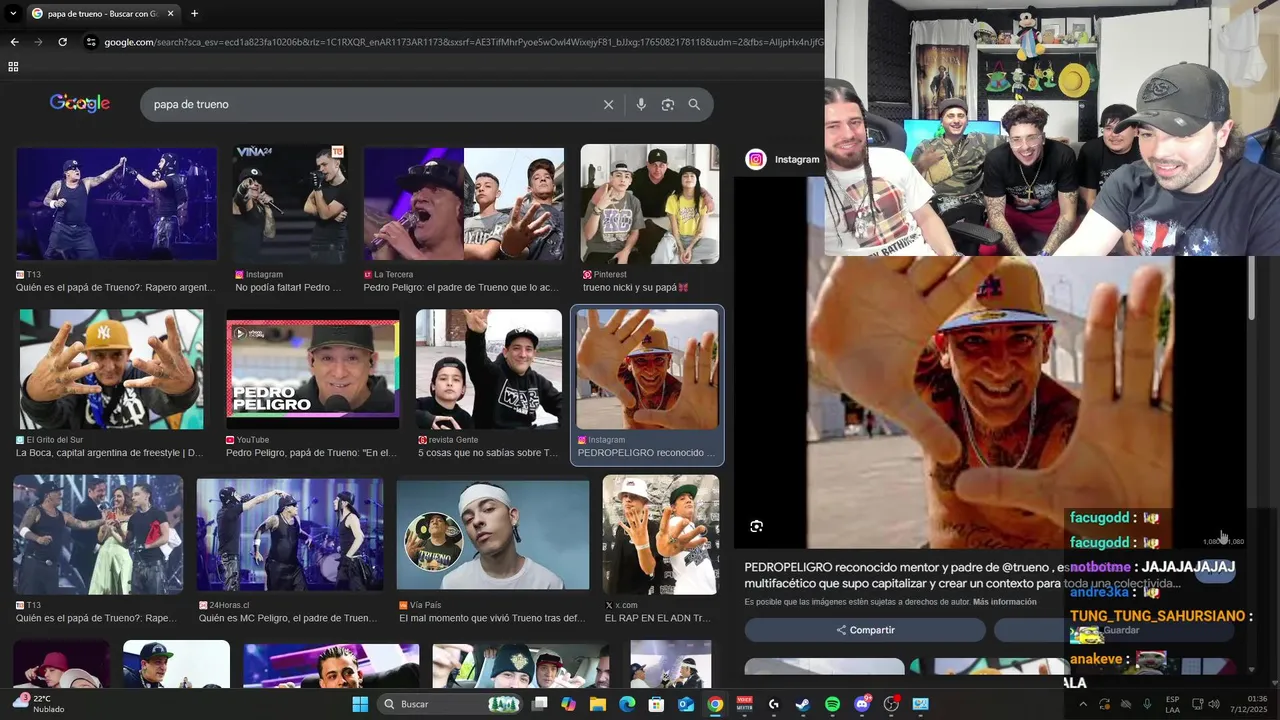Open Voicemeeter from the taskbar
This screenshot has width=1280, height=720.
744,704
